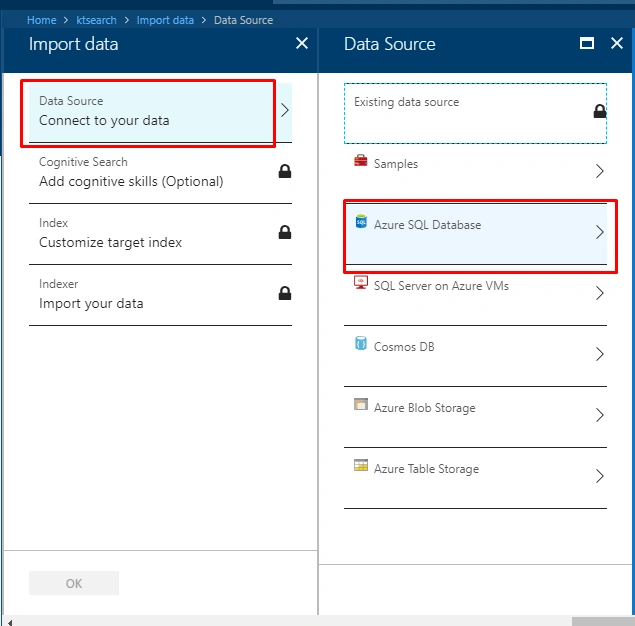Viewport: 635px width, 626px height.
Task: Click the lock icon on Index row
Action: [285, 232]
